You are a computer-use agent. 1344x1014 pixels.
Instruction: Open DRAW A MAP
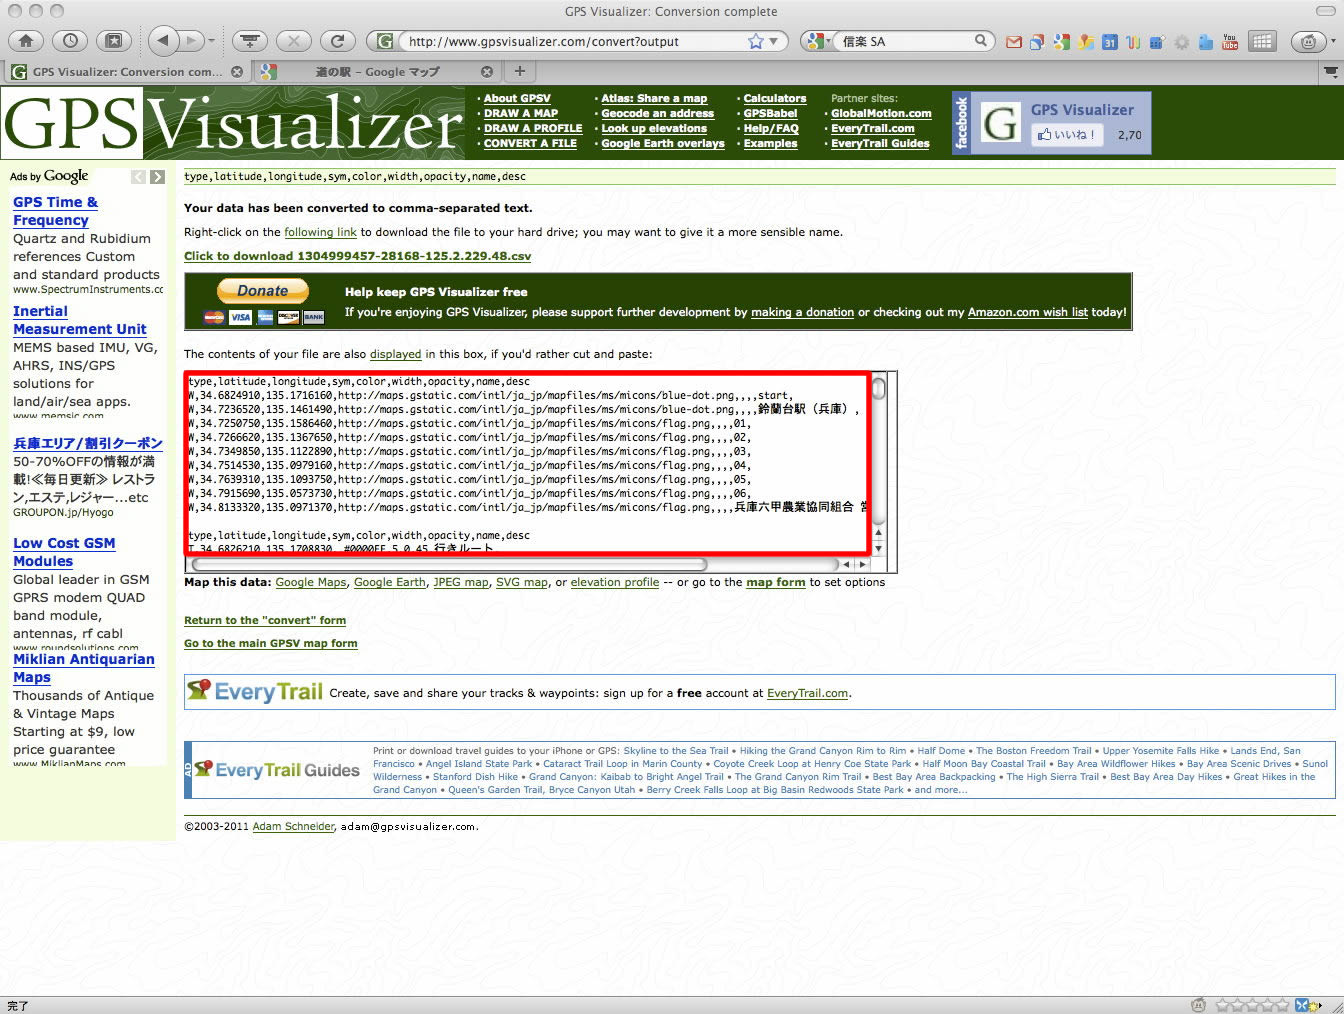pos(521,113)
